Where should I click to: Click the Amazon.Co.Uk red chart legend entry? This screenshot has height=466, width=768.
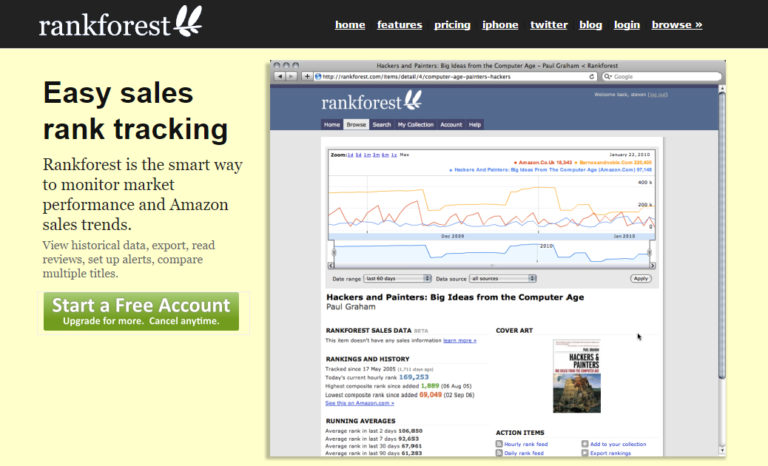pyautogui.click(x=543, y=162)
